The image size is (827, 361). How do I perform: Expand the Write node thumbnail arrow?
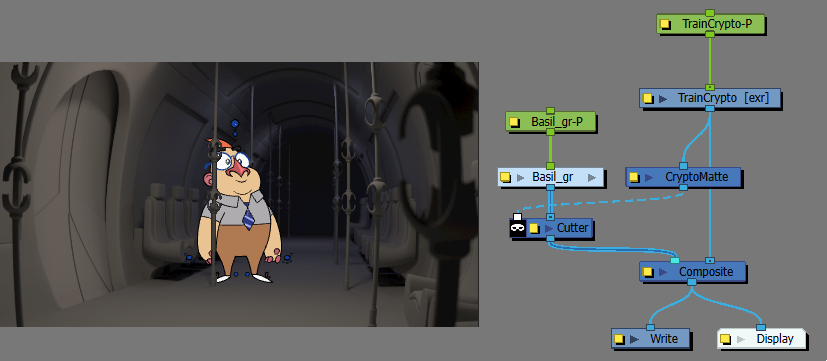coord(634,339)
